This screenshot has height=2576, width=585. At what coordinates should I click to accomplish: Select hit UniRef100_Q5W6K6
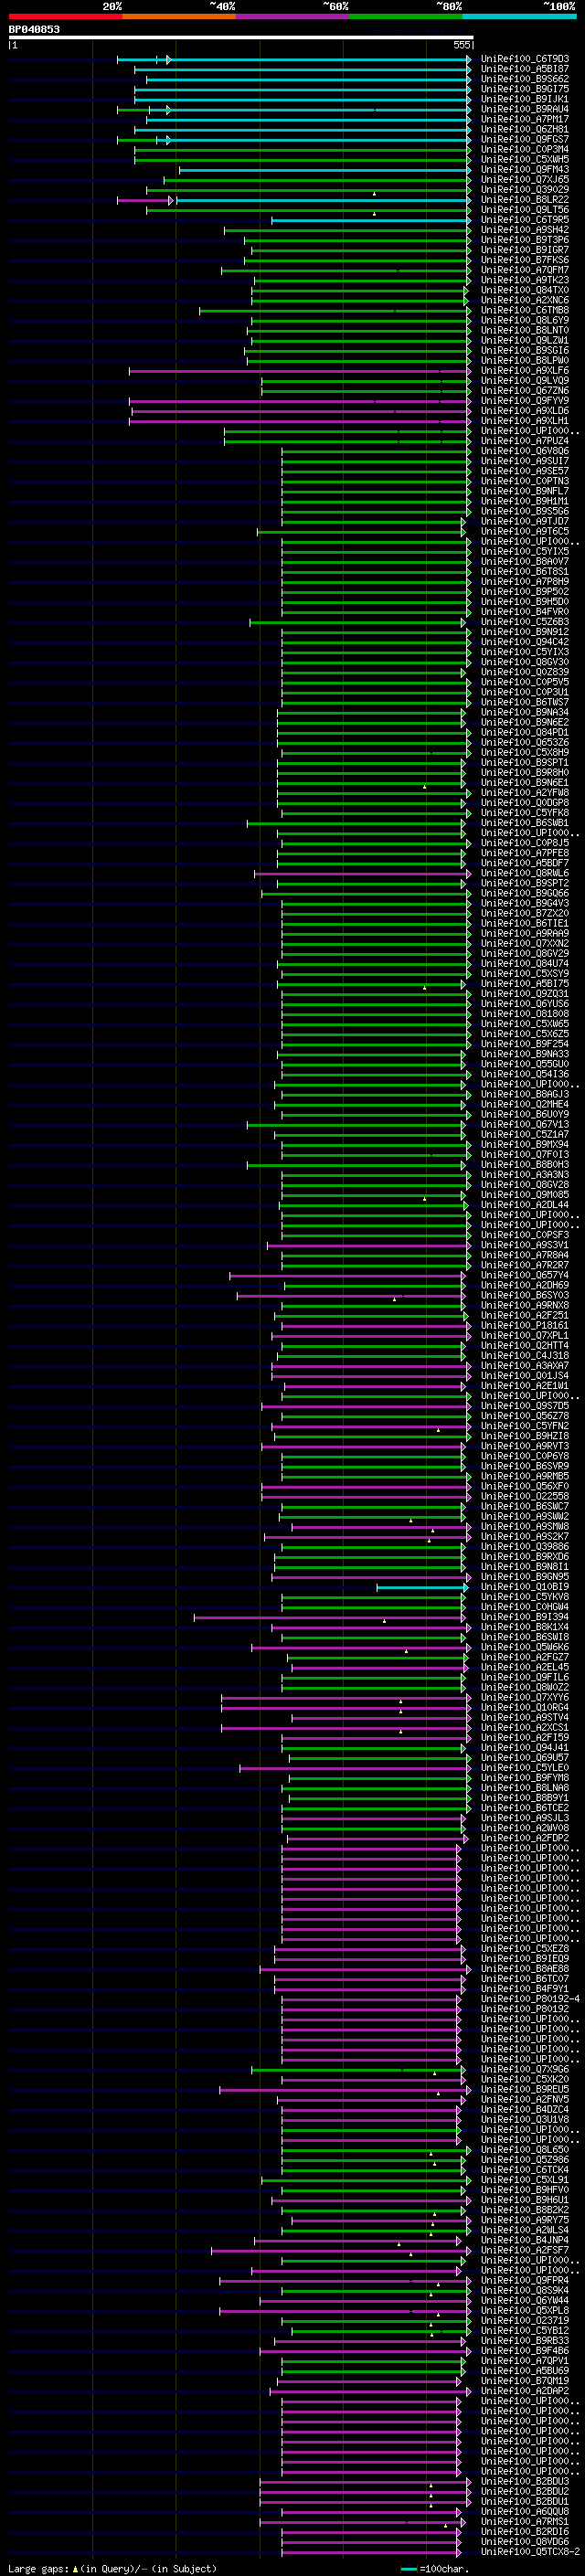pyautogui.click(x=524, y=1647)
